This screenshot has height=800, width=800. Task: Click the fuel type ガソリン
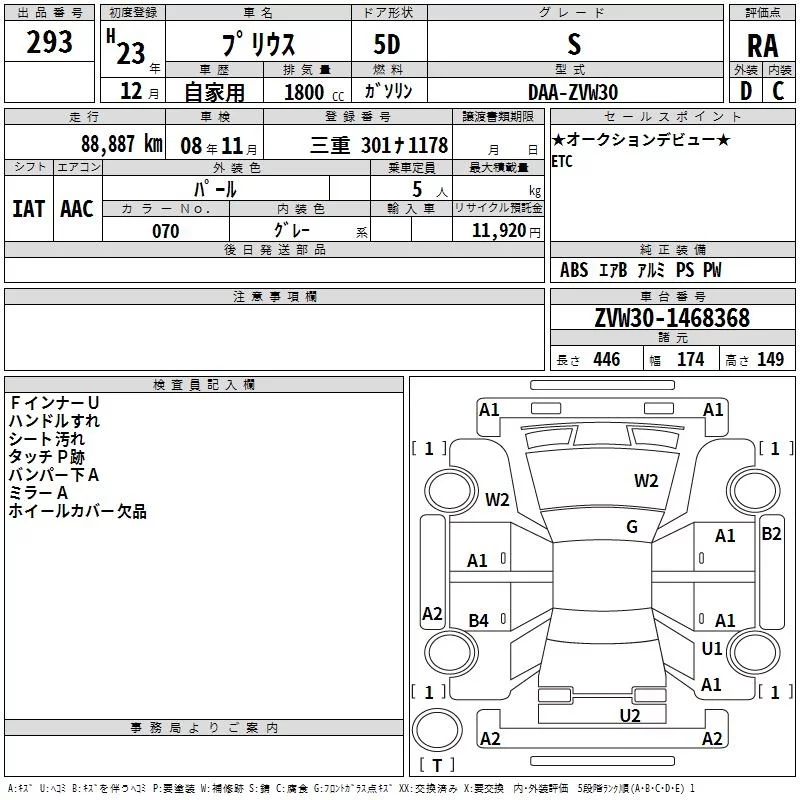388,91
